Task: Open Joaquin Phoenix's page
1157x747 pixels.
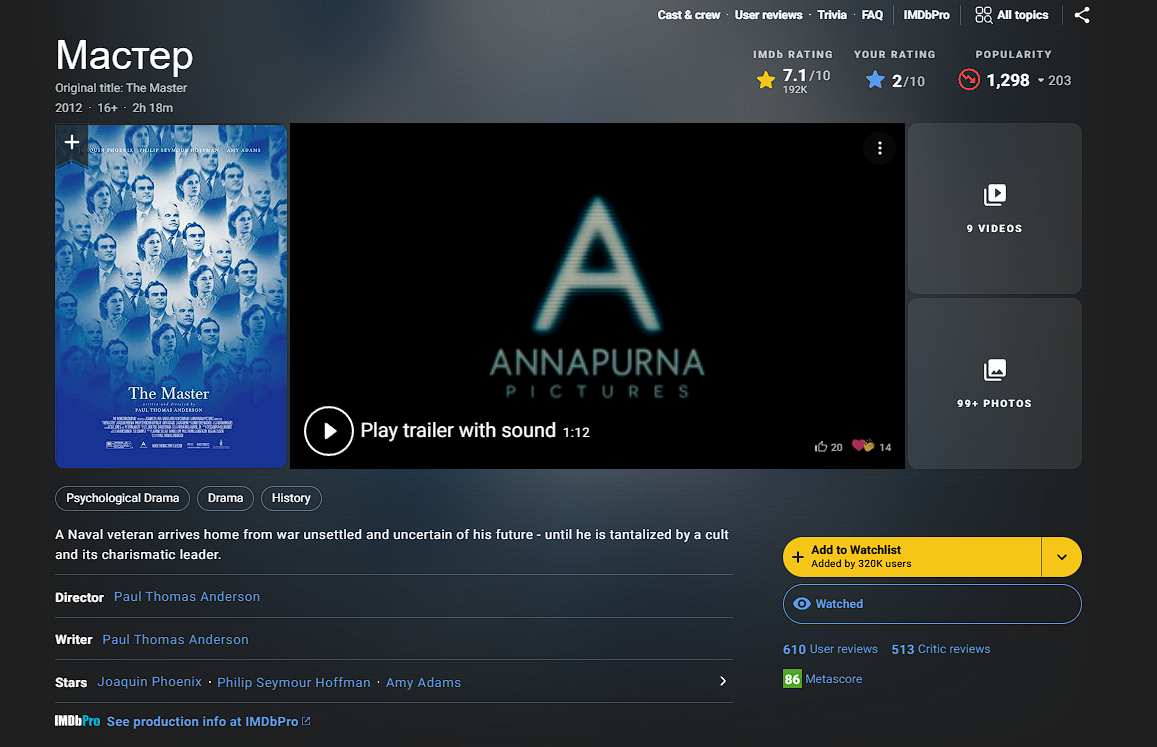Action: [x=150, y=681]
